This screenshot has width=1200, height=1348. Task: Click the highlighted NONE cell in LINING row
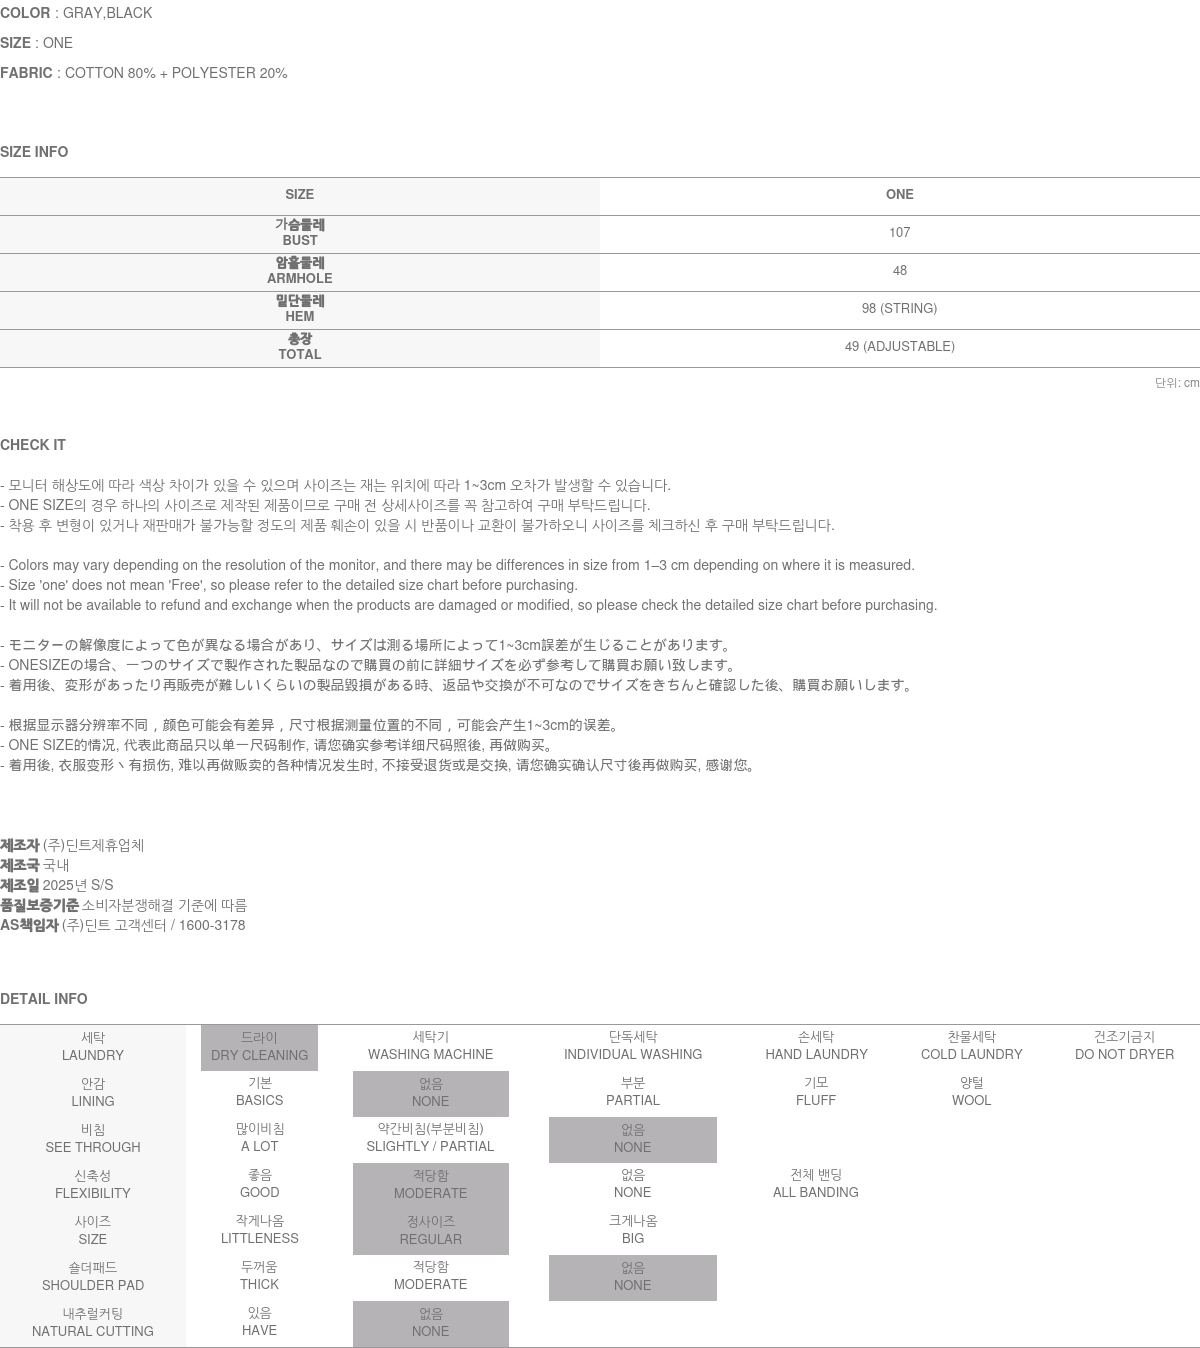point(431,1094)
